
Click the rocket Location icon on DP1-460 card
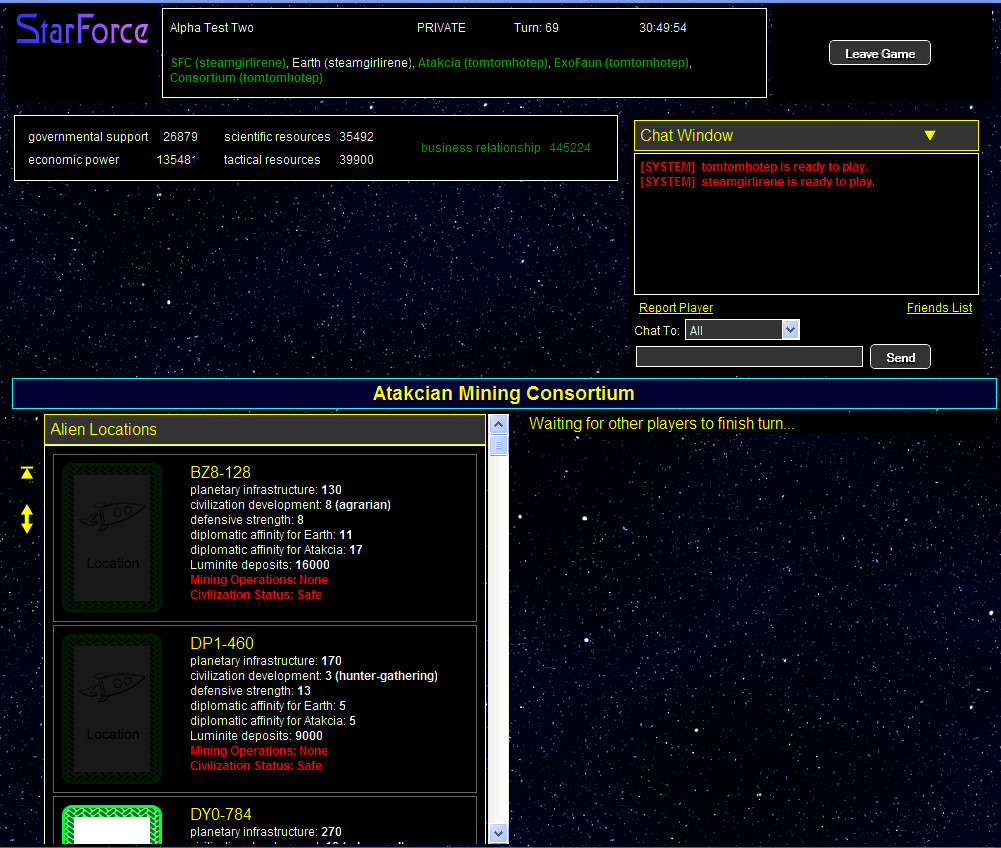(x=111, y=708)
